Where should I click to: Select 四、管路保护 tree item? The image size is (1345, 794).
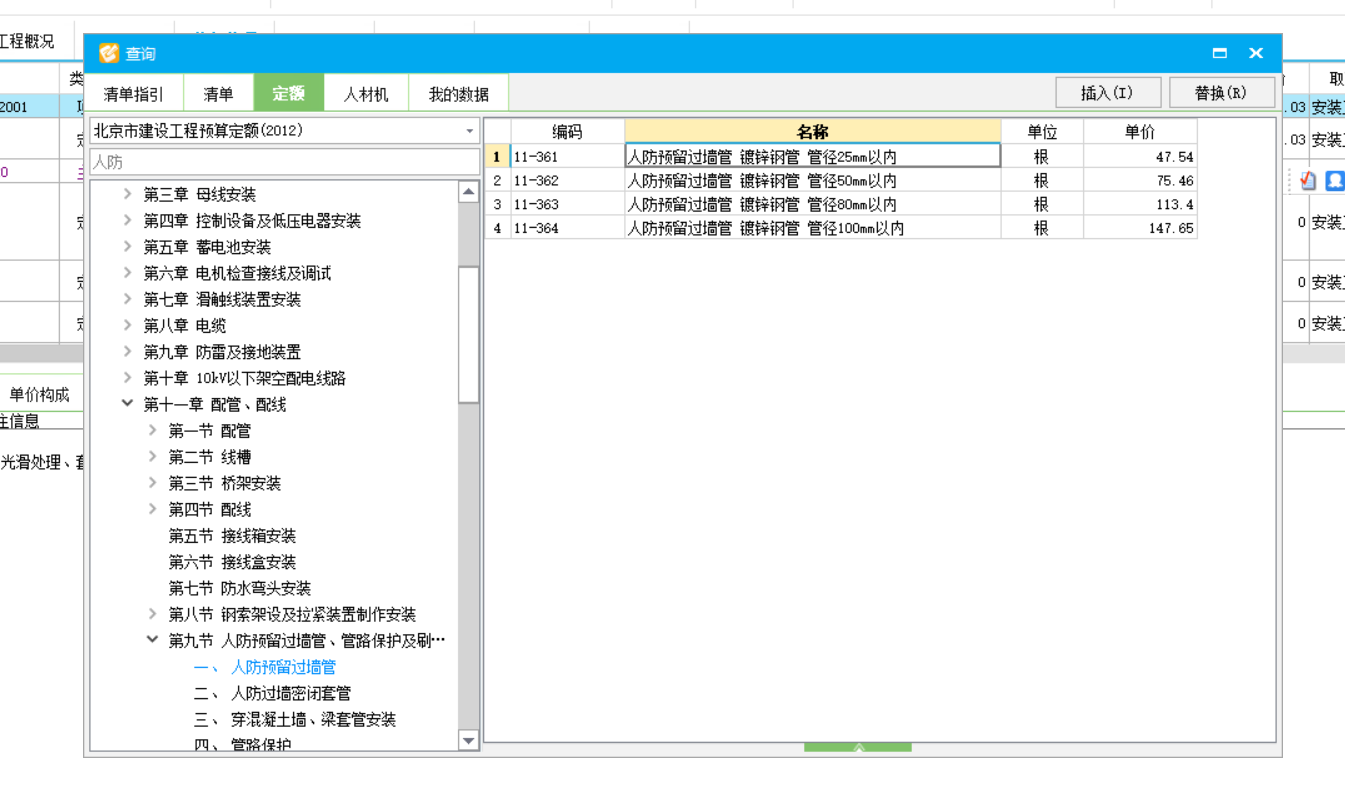point(242,745)
